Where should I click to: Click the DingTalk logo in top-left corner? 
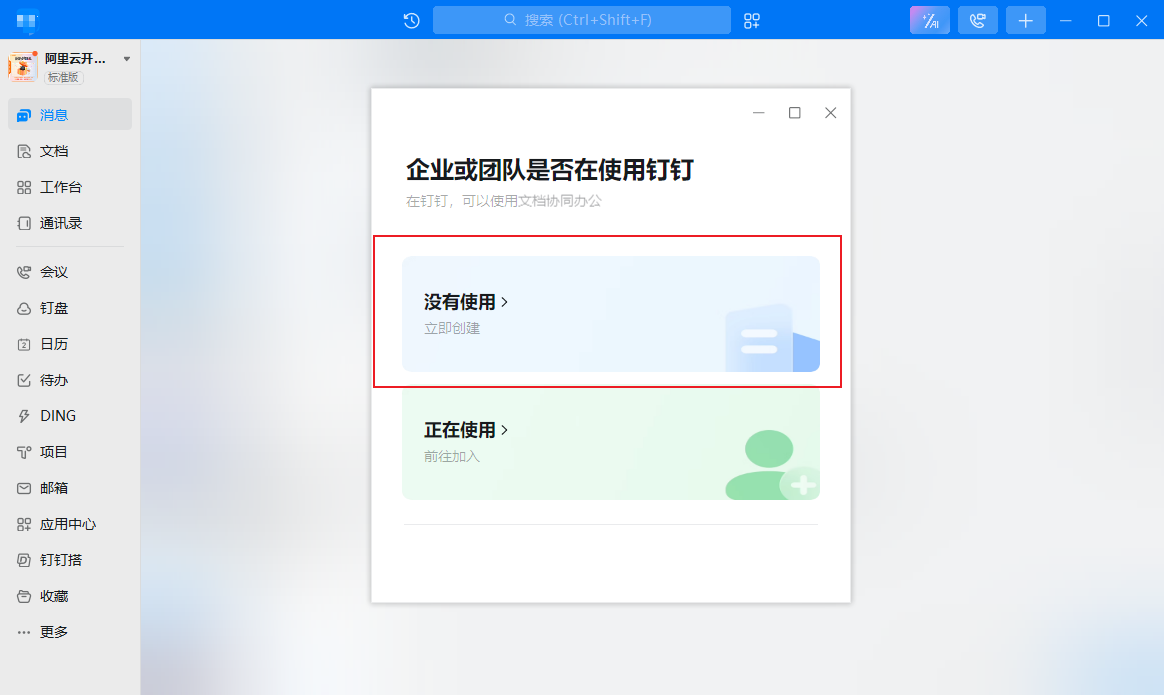(x=27, y=21)
